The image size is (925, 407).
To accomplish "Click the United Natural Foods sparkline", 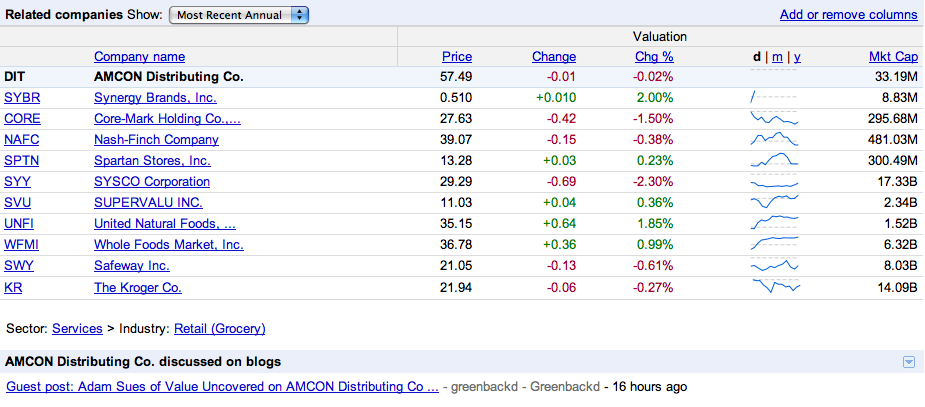I will 774,223.
